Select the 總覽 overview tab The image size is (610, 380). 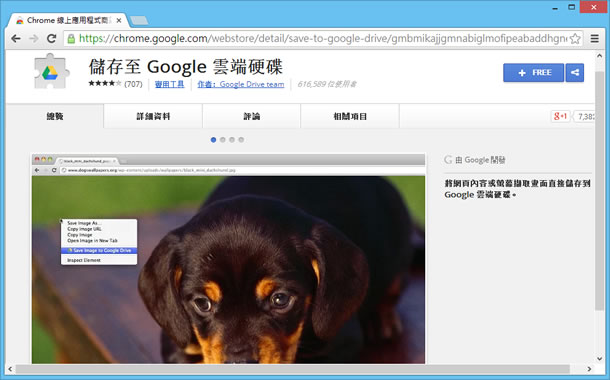54,116
